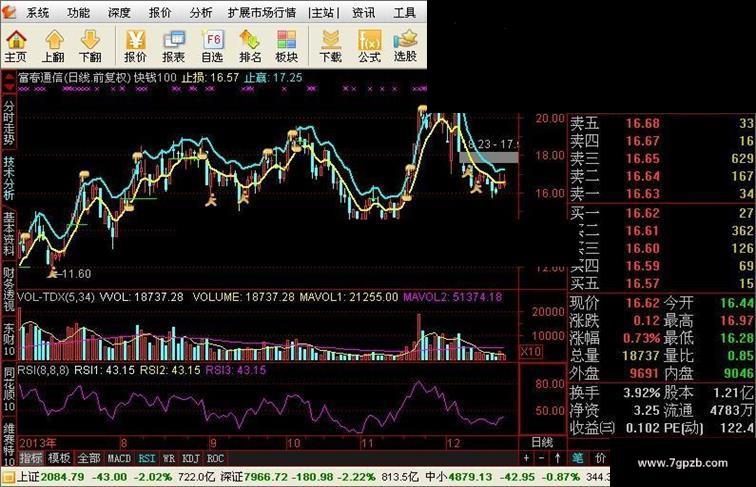Open the 排名 ranking toolbar icon

click(250, 46)
